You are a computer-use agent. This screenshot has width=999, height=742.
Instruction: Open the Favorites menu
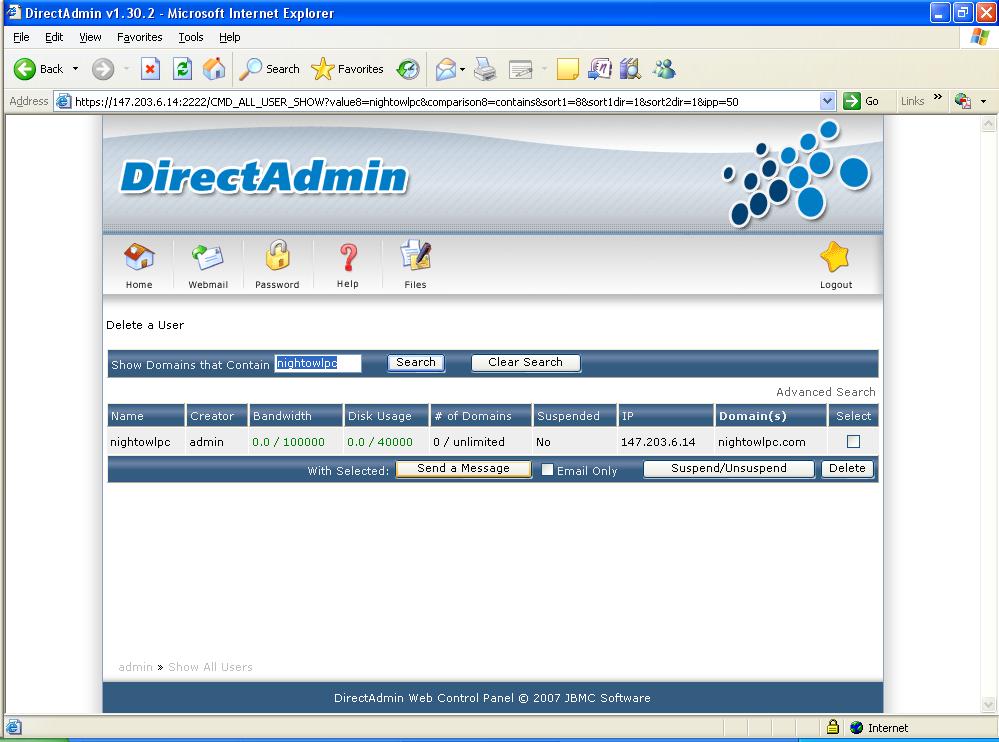pos(140,37)
